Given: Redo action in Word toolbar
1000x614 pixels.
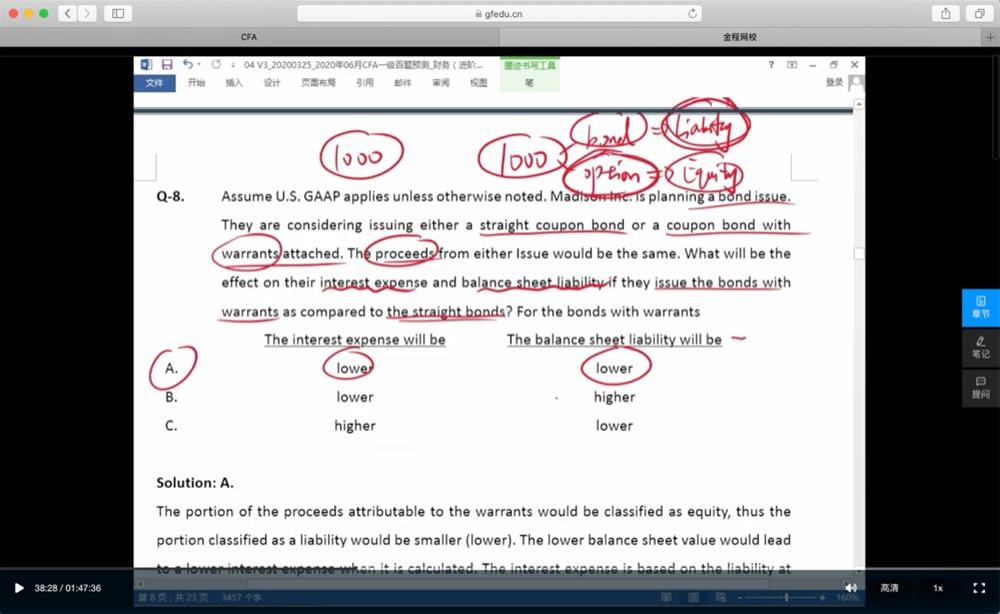Looking at the screenshot, I should click(216, 64).
